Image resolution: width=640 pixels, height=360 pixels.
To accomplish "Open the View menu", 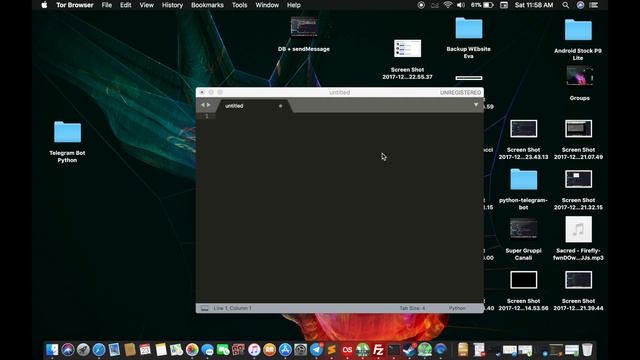I will (x=147, y=5).
